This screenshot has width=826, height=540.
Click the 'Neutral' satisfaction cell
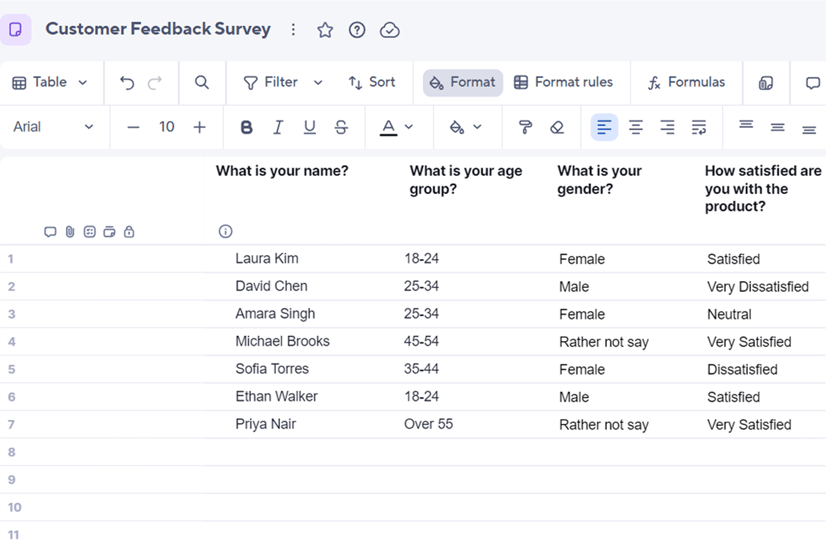point(729,315)
